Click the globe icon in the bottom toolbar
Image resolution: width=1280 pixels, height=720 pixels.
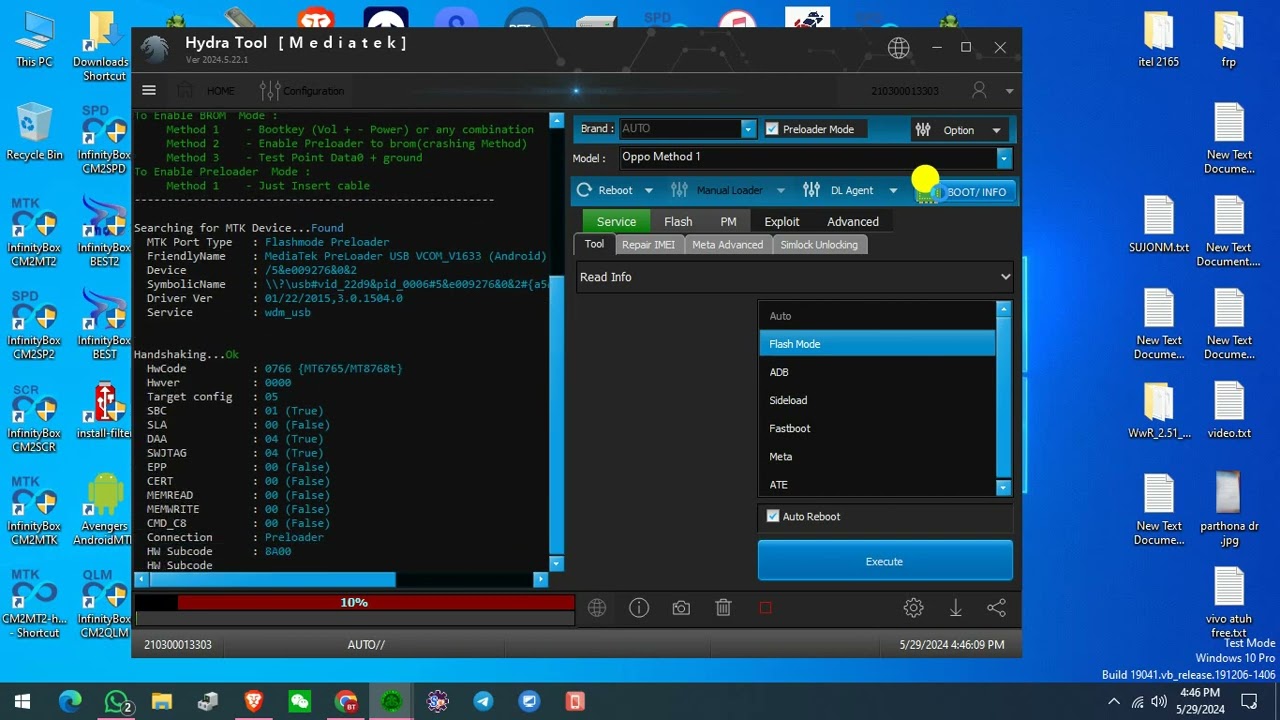[x=597, y=608]
